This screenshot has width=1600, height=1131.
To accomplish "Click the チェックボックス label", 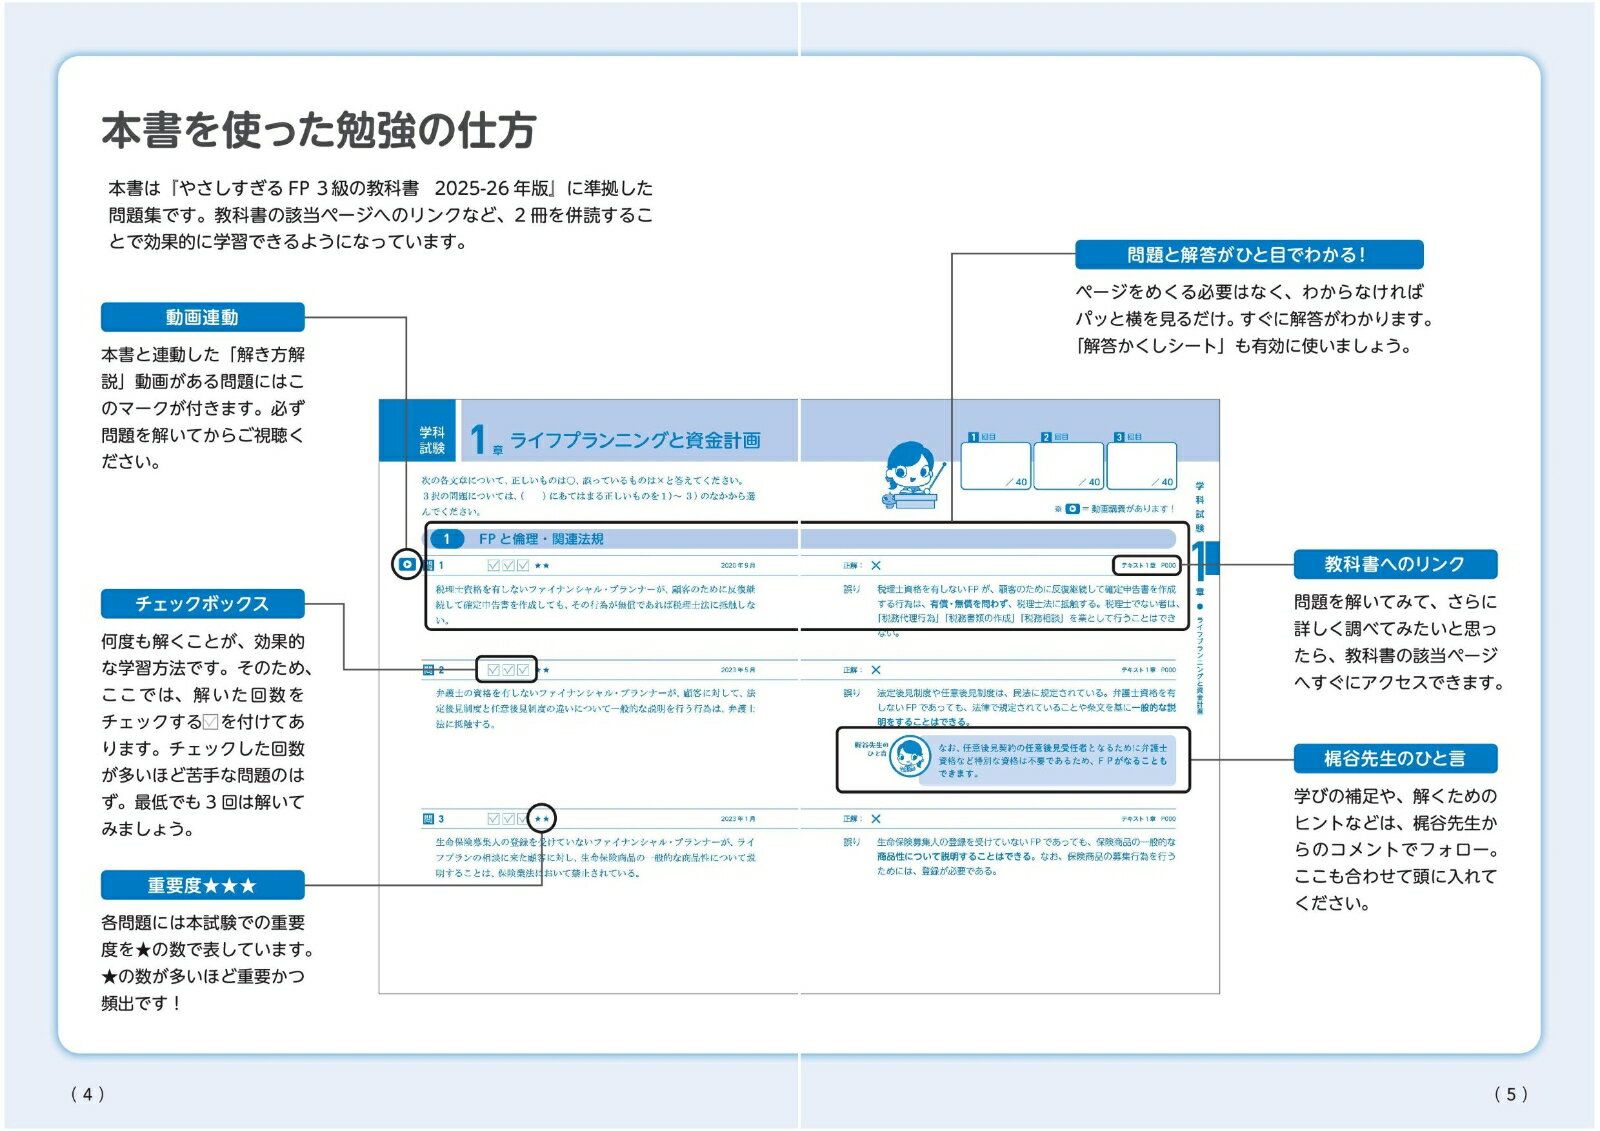I will [x=202, y=604].
